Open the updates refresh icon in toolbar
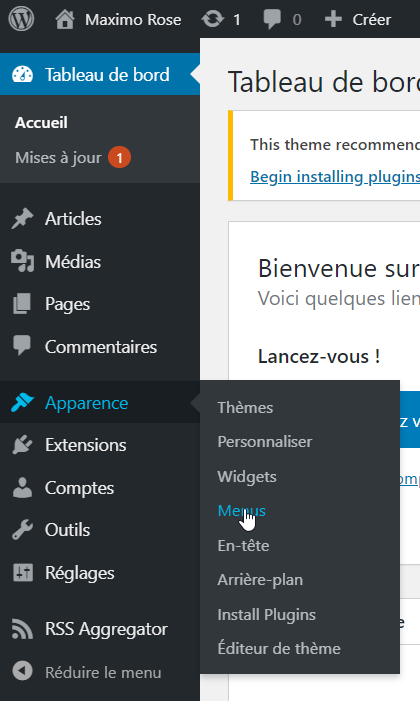This screenshot has width=420, height=701. point(212,19)
